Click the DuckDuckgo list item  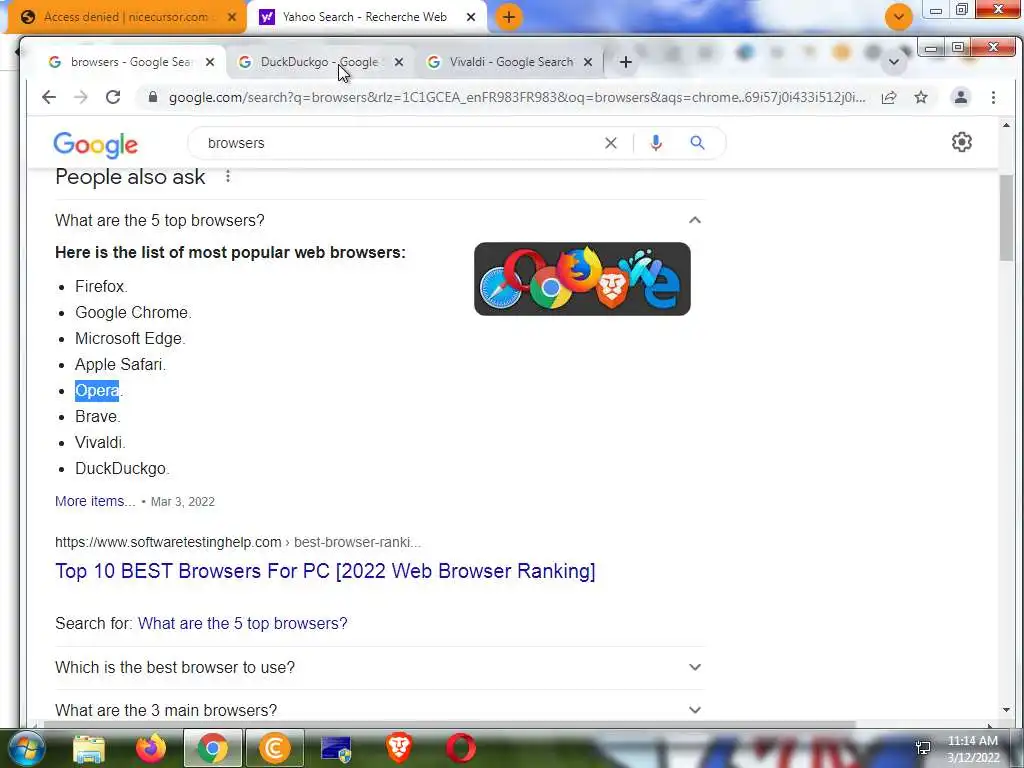(122, 468)
